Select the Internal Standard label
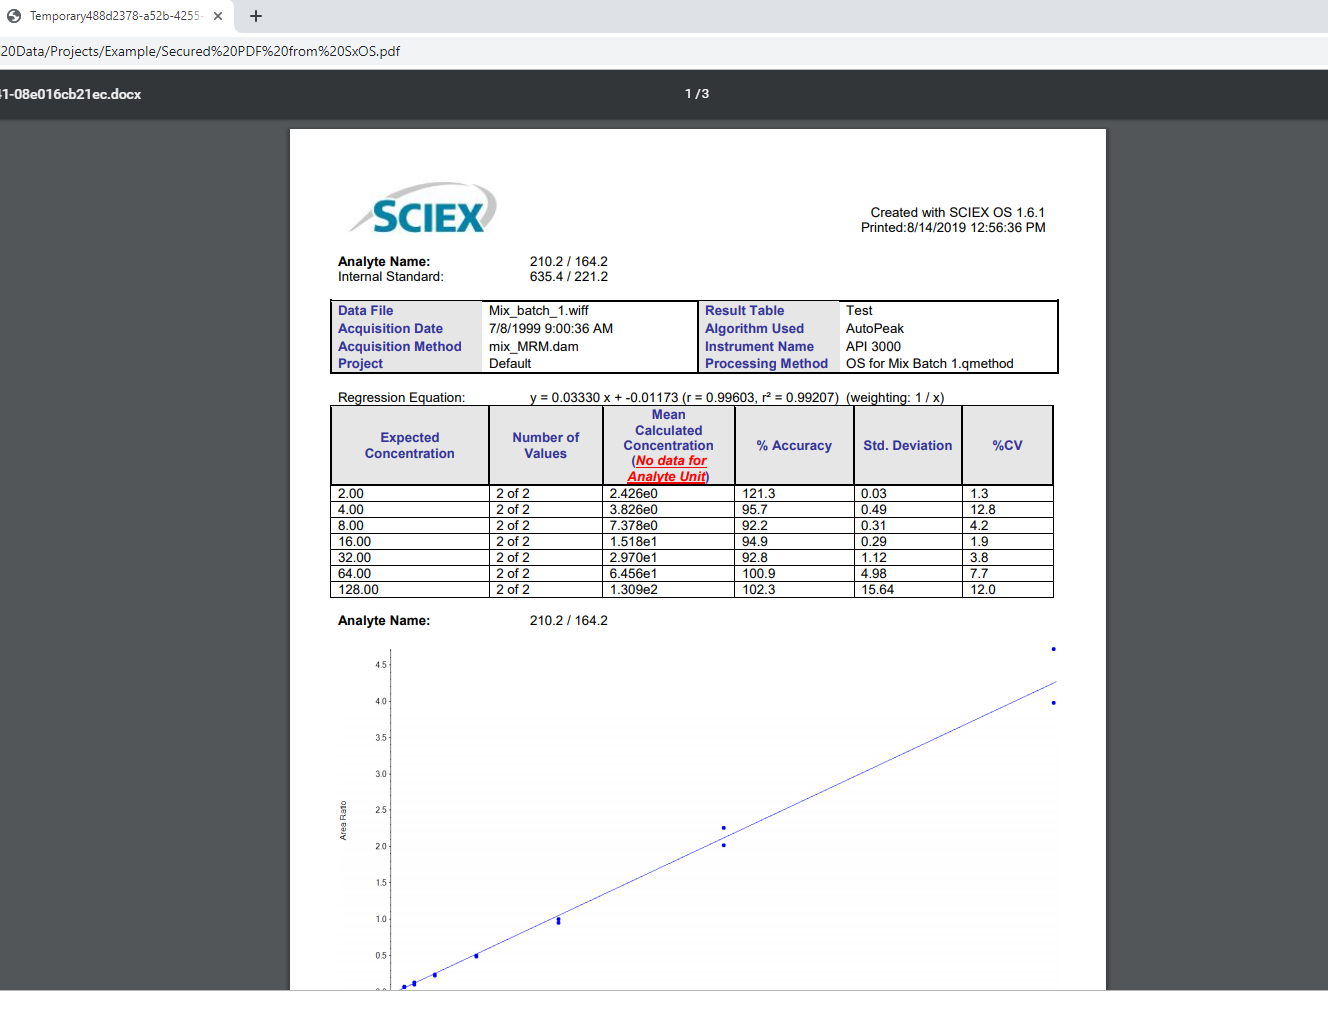This screenshot has width=1328, height=1012. tap(391, 276)
